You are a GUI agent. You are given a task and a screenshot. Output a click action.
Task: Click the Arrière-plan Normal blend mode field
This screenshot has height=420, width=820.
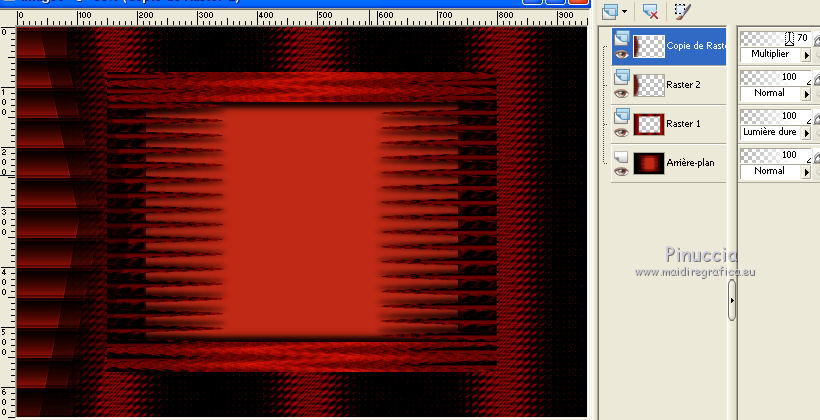tap(771, 171)
